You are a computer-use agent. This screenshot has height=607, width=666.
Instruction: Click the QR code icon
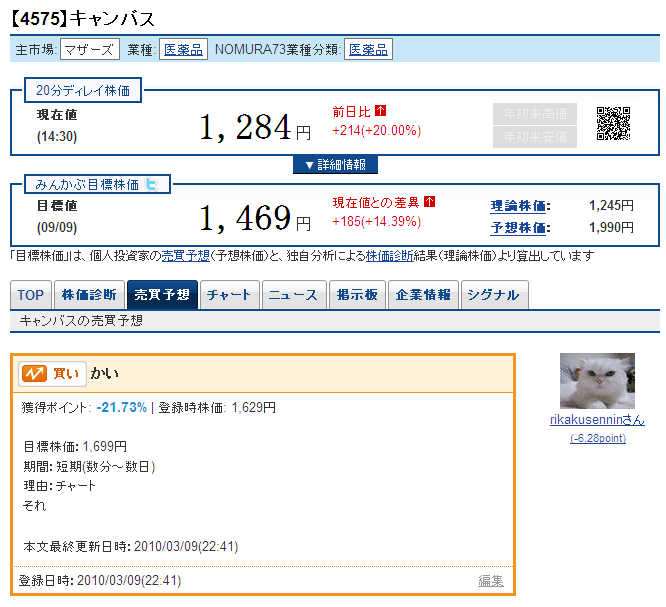(x=613, y=123)
